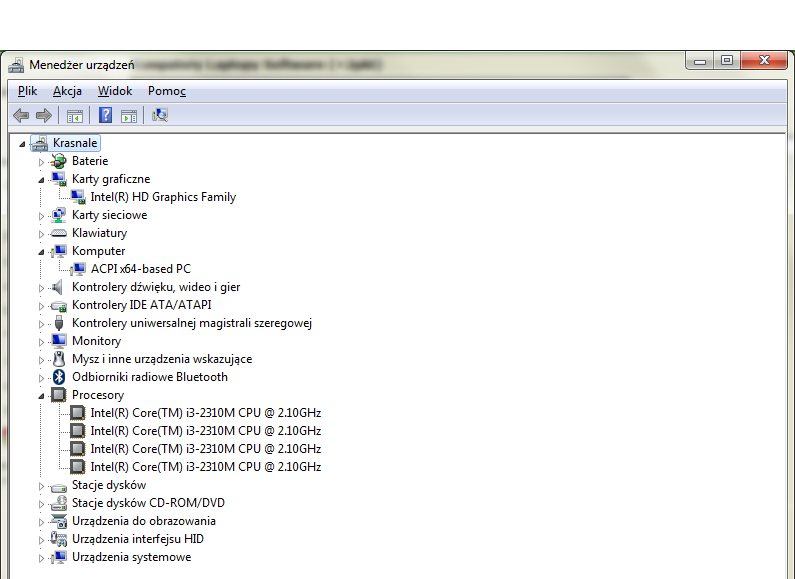Select ACPI x64-based PC entry
Viewport: 795px width, 579px height.
point(140,269)
